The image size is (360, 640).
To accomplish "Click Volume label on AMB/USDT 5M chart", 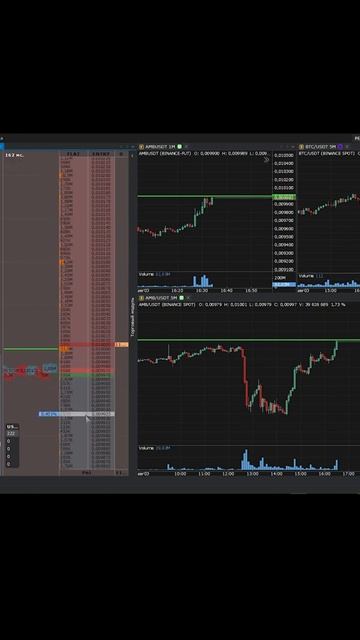I will click(146, 448).
